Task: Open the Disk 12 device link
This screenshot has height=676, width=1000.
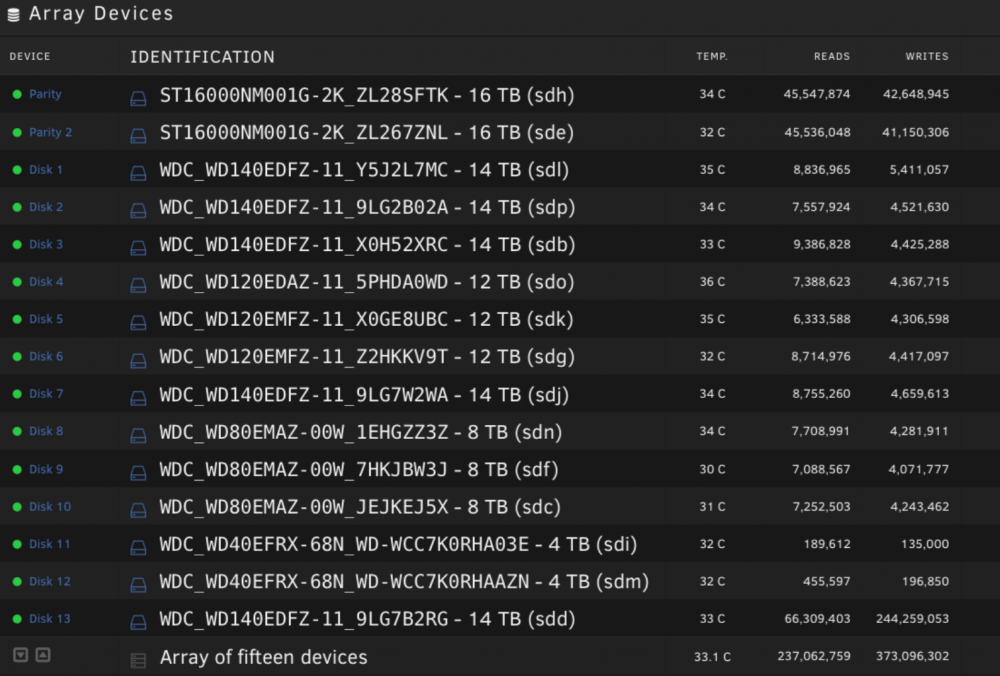Action: pyautogui.click(x=50, y=582)
